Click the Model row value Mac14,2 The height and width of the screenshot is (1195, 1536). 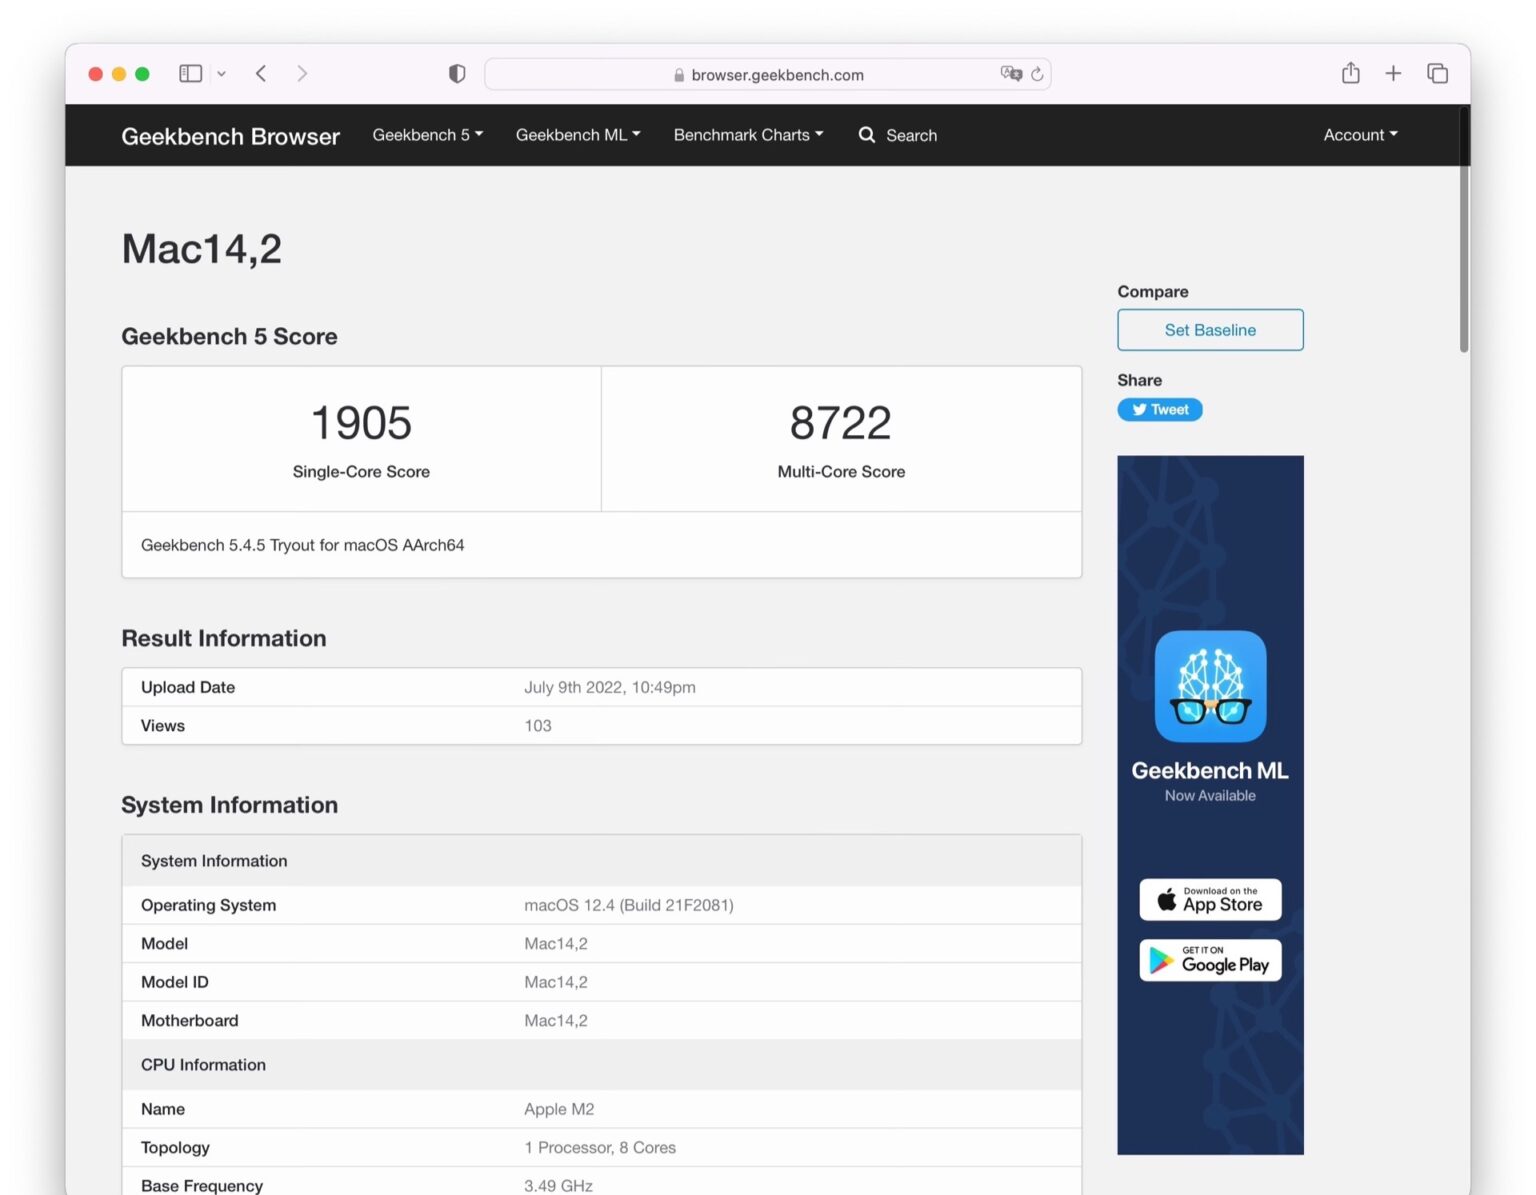pyautogui.click(x=556, y=944)
